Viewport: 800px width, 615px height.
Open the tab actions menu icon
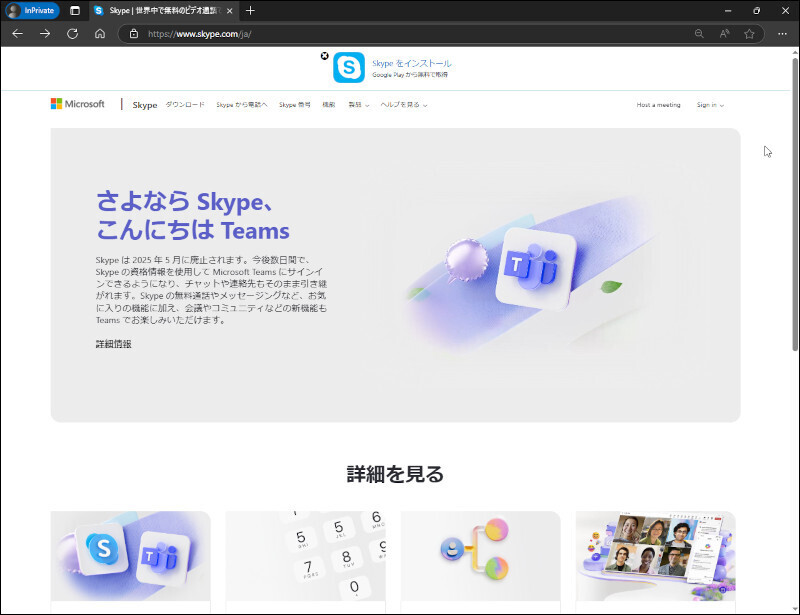[75, 11]
